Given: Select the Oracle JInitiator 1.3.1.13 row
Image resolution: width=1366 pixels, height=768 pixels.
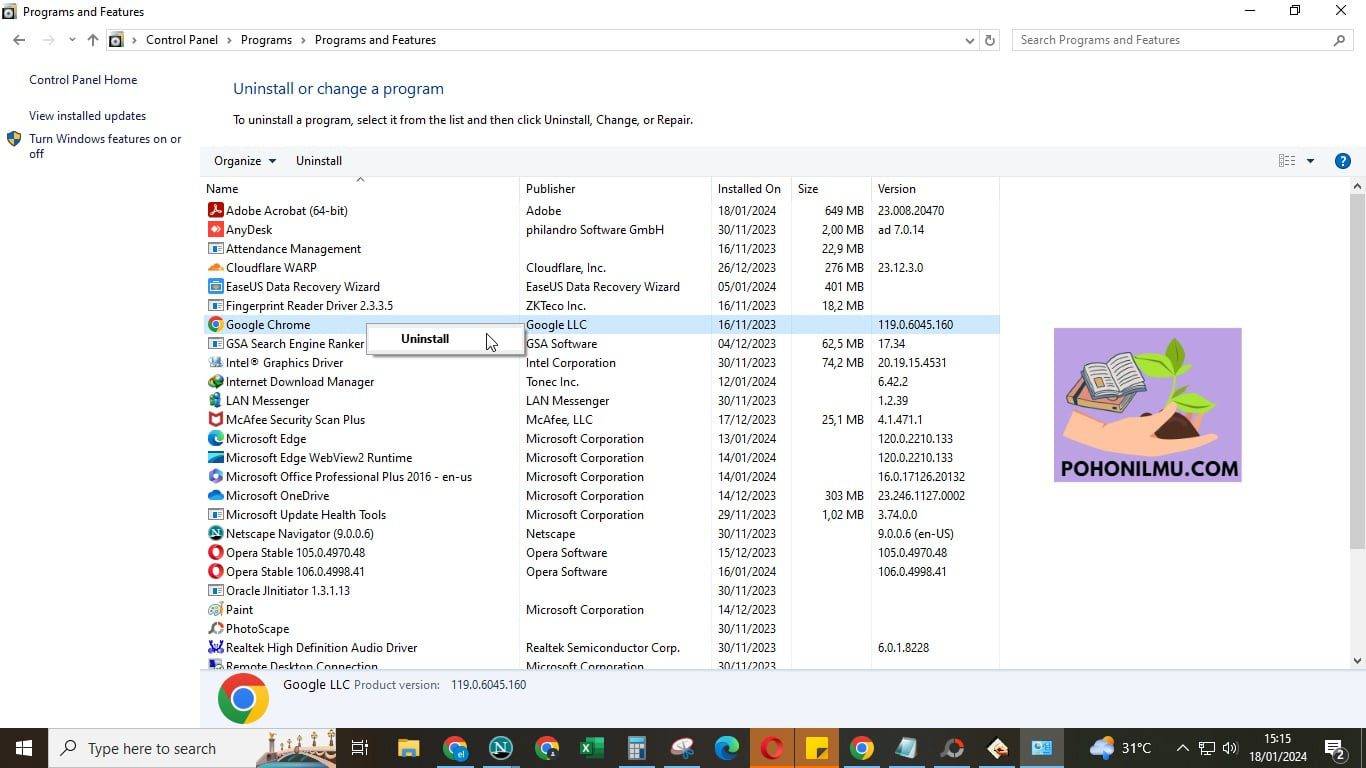Looking at the screenshot, I should coord(600,590).
